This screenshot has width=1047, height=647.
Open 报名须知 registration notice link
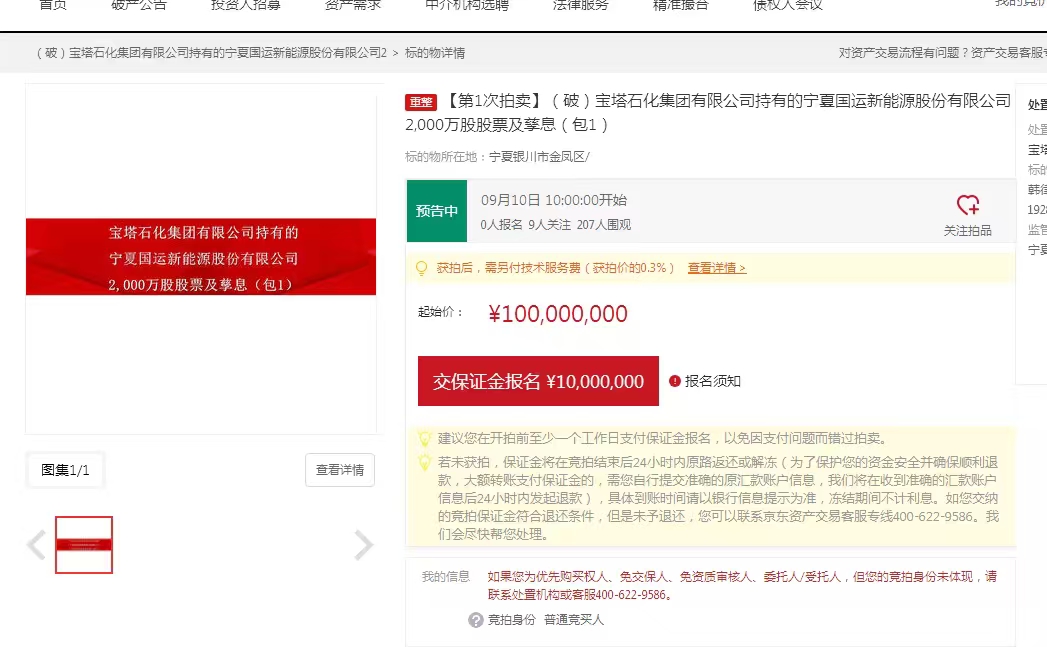point(712,381)
